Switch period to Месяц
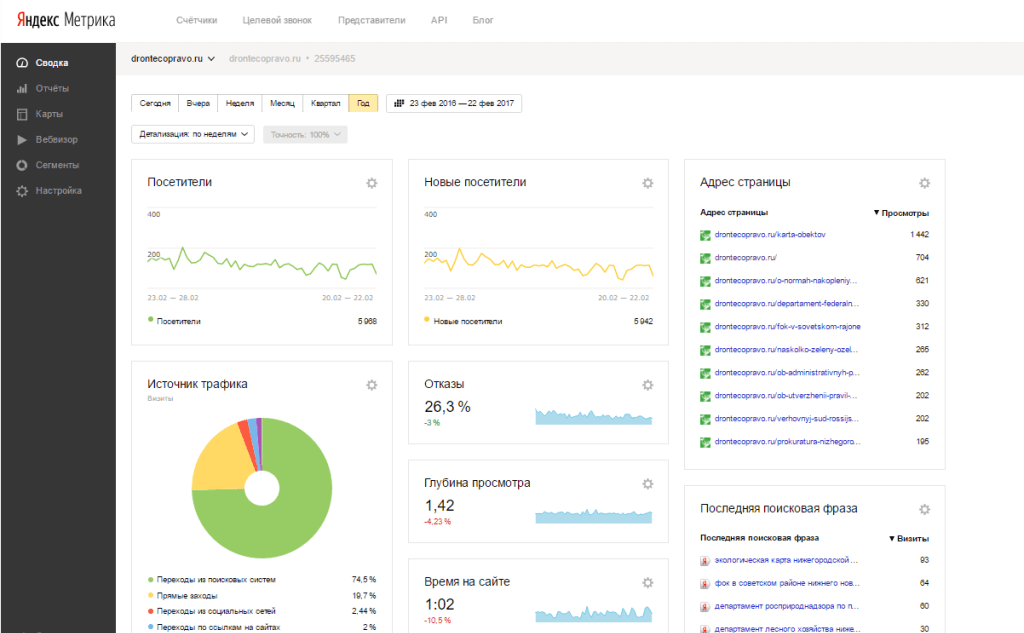The width and height of the screenshot is (1024, 633). tap(281, 104)
